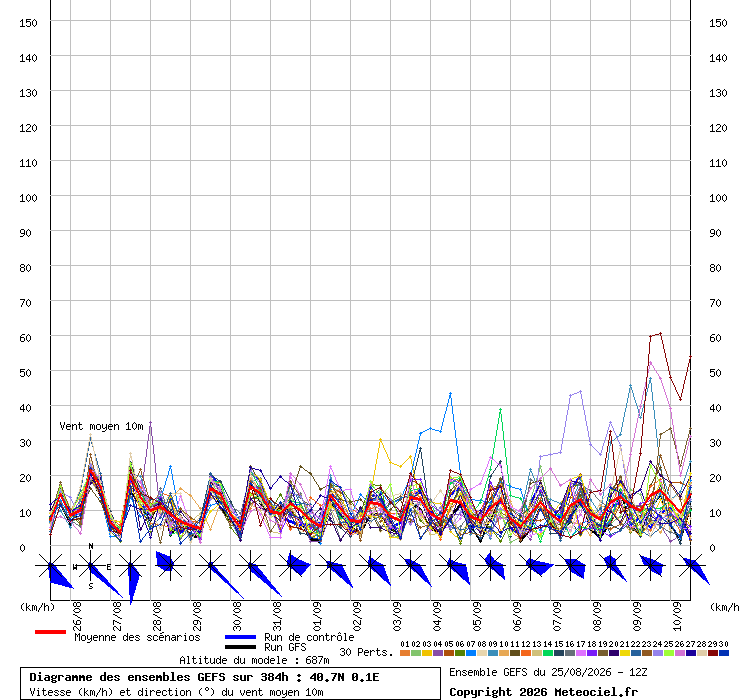Click the 26/08 date label
740x700 pixels.
pyautogui.click(x=77, y=616)
